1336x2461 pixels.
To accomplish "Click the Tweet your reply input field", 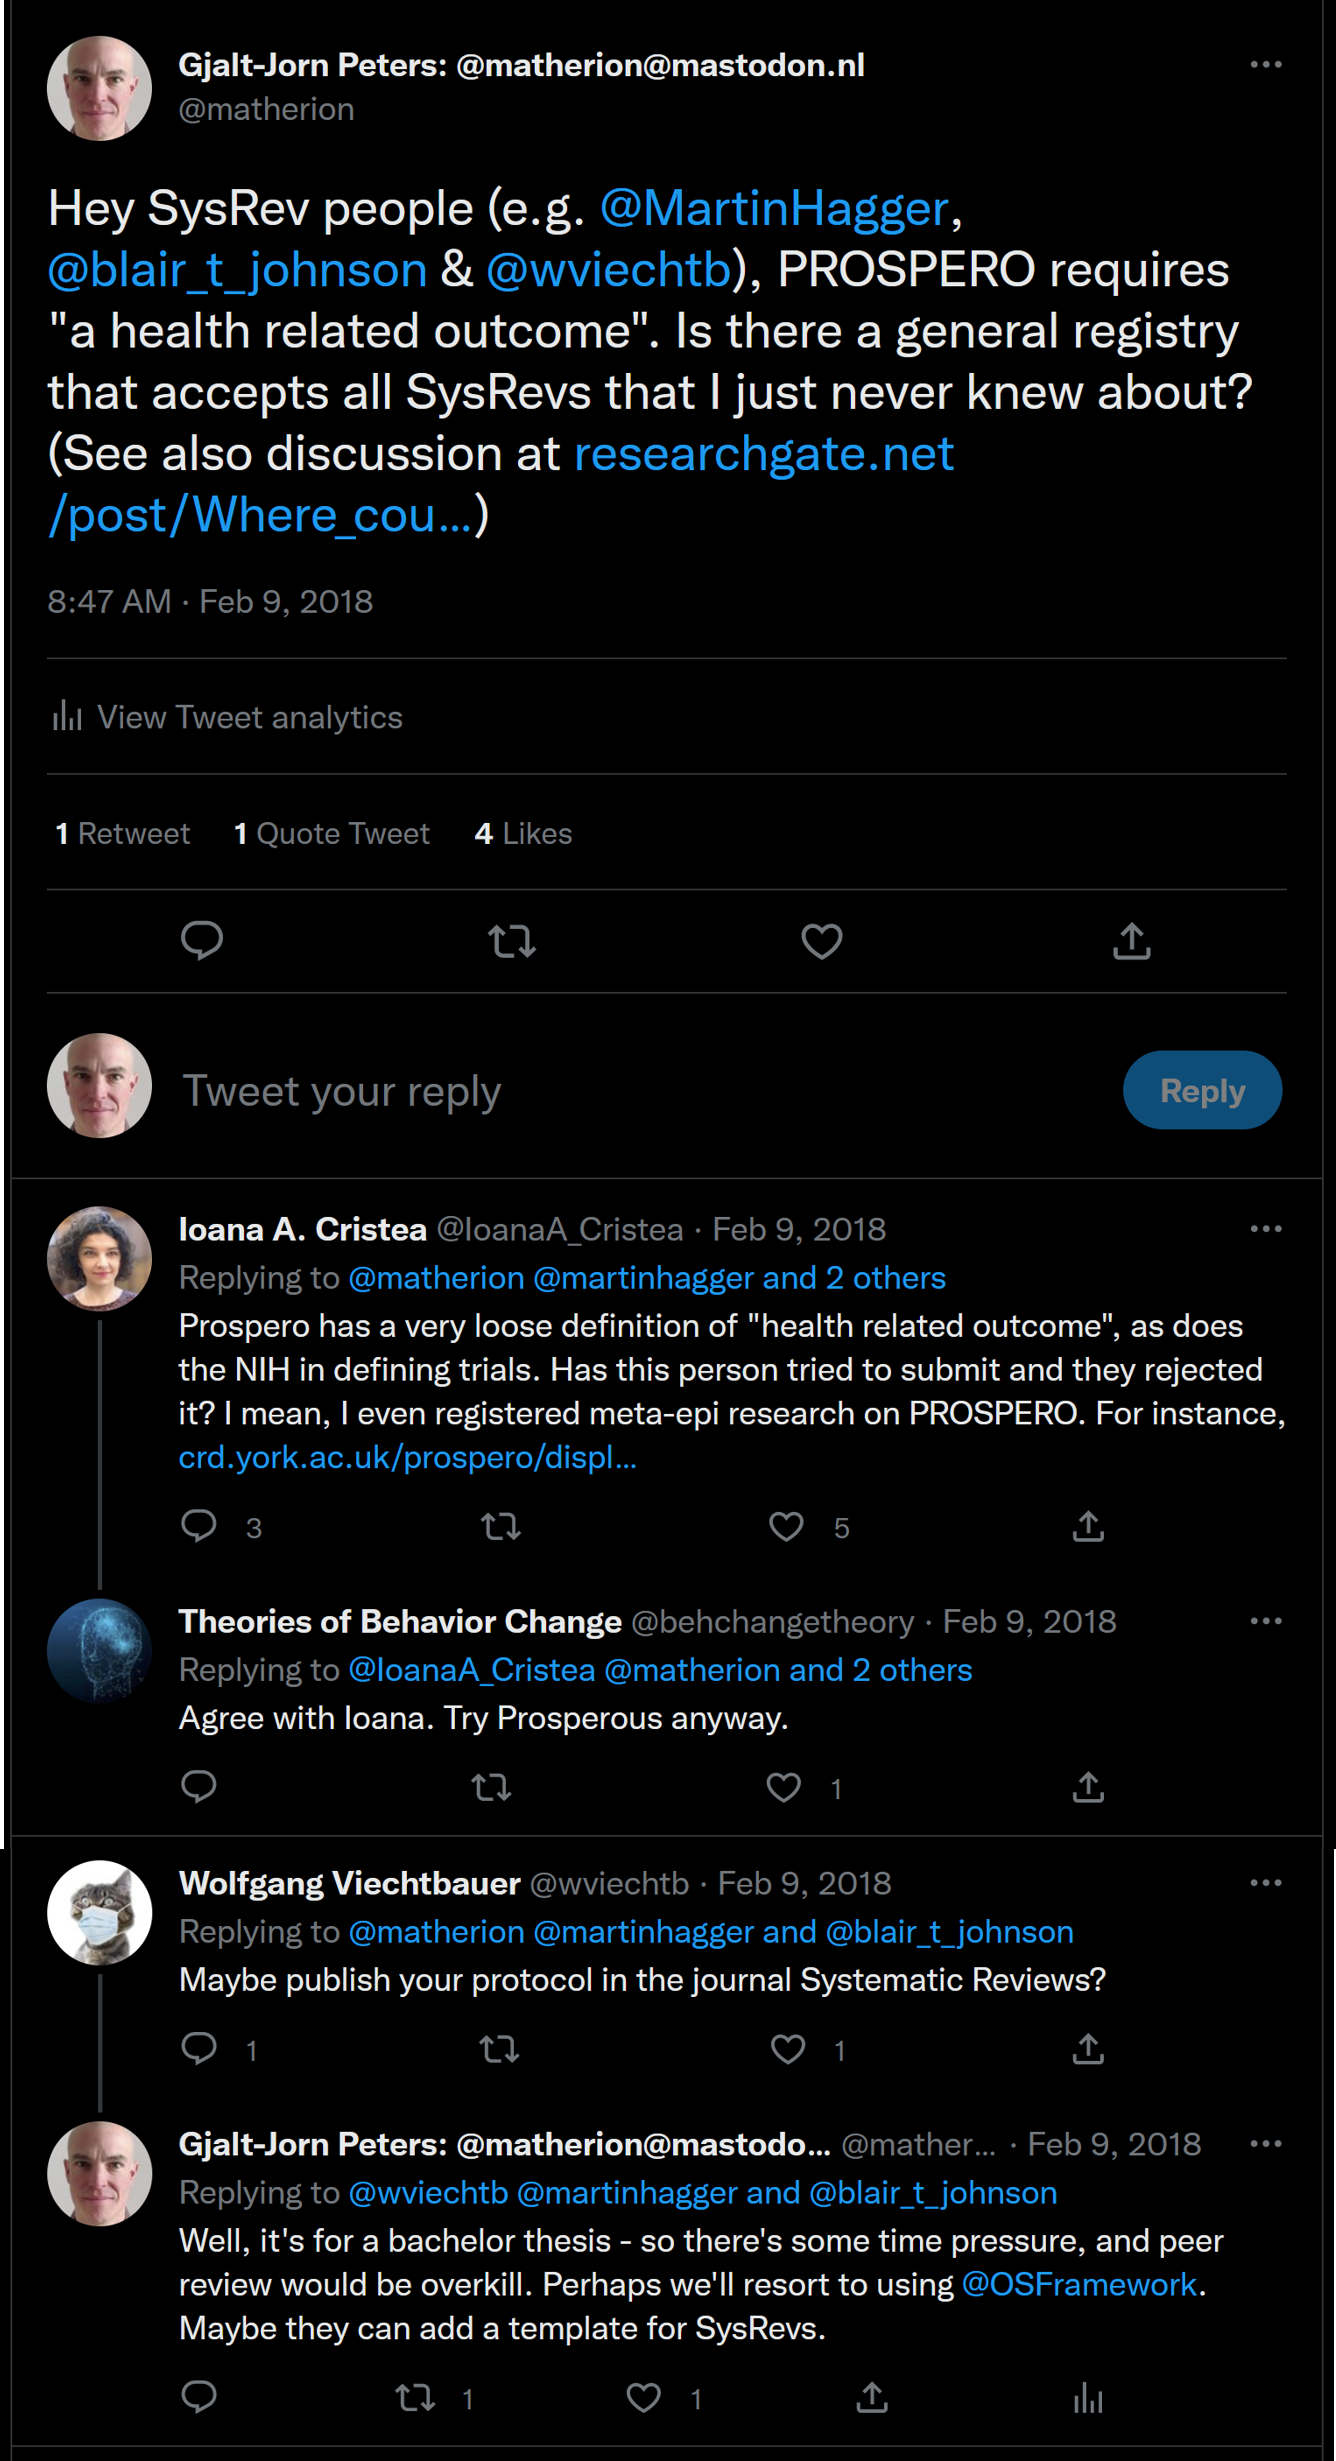I will [x=340, y=1090].
